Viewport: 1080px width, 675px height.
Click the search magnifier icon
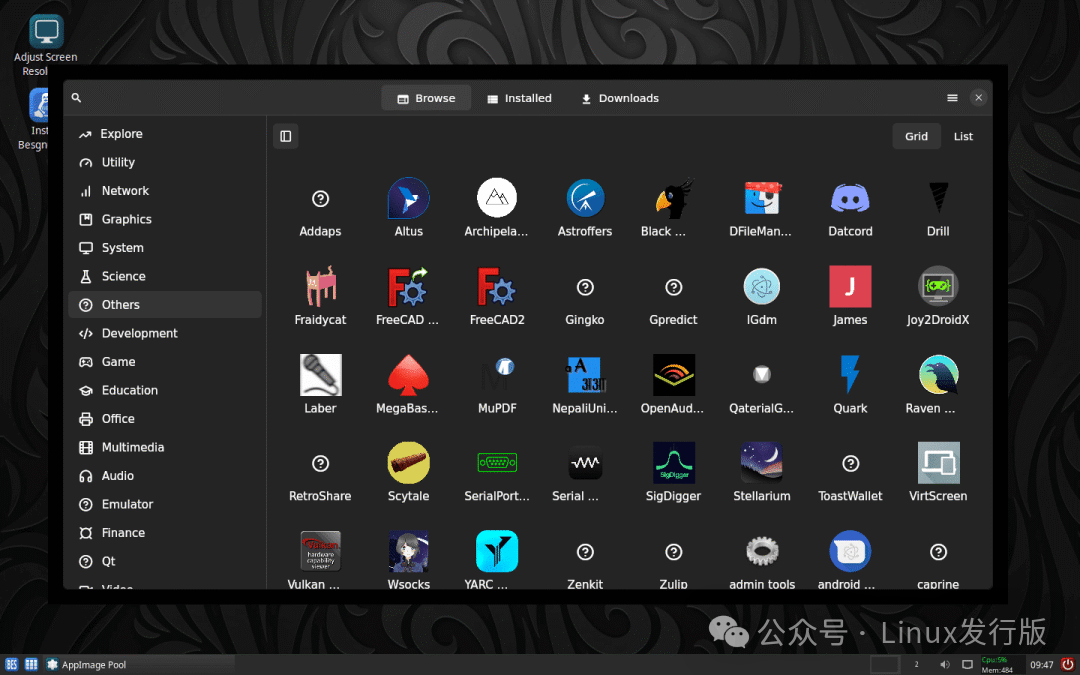pos(76,98)
